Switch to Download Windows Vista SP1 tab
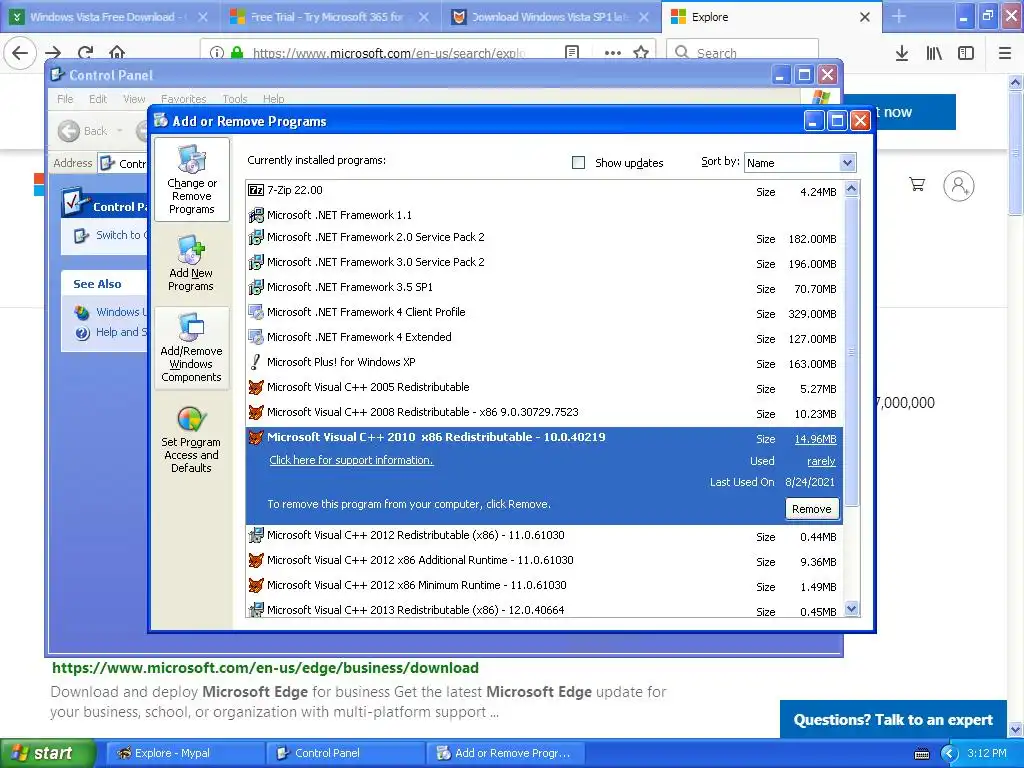 coord(551,17)
